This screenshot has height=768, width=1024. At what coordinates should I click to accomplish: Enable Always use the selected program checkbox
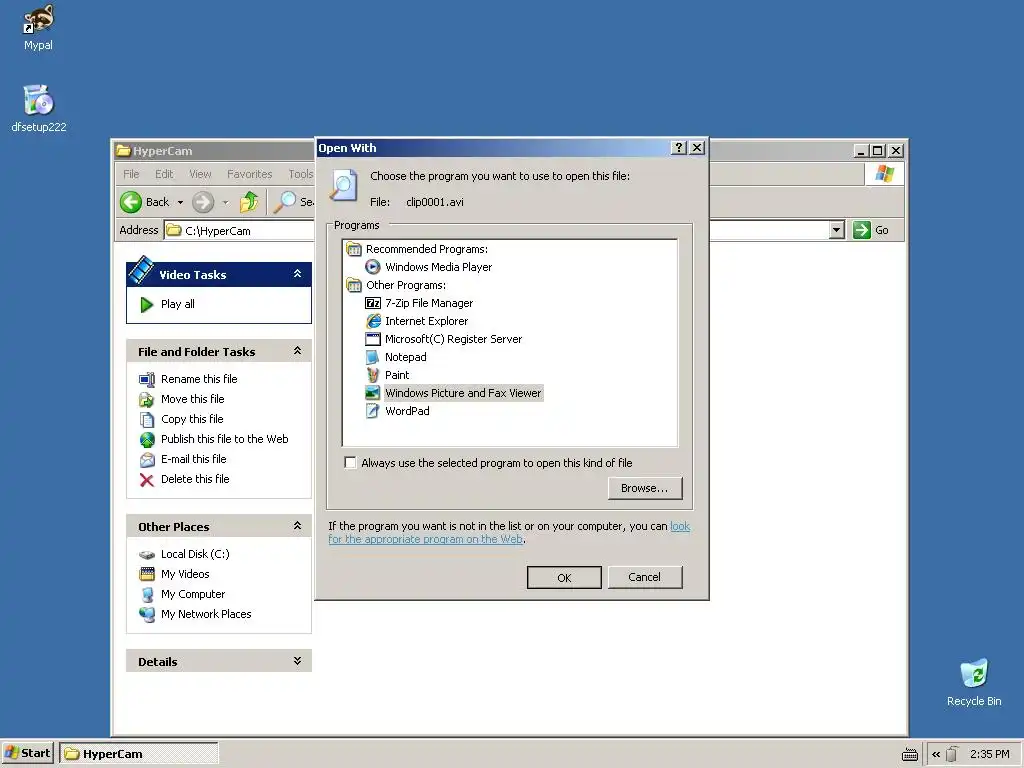pyautogui.click(x=351, y=463)
